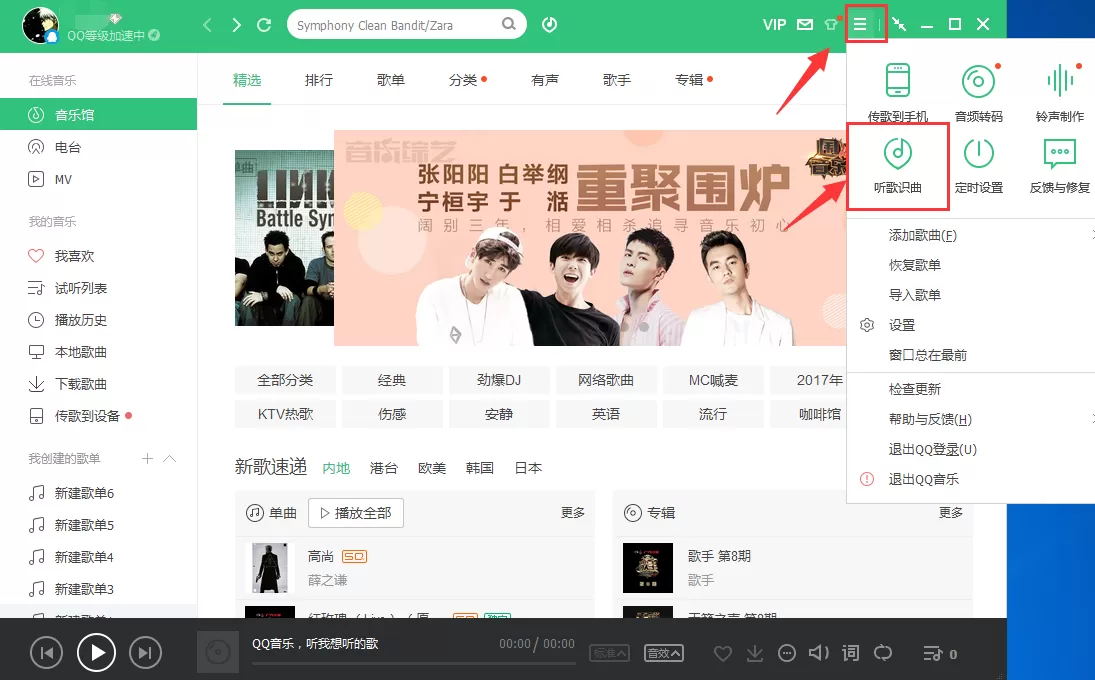
Task: Like the current song heart icon
Action: [723, 653]
